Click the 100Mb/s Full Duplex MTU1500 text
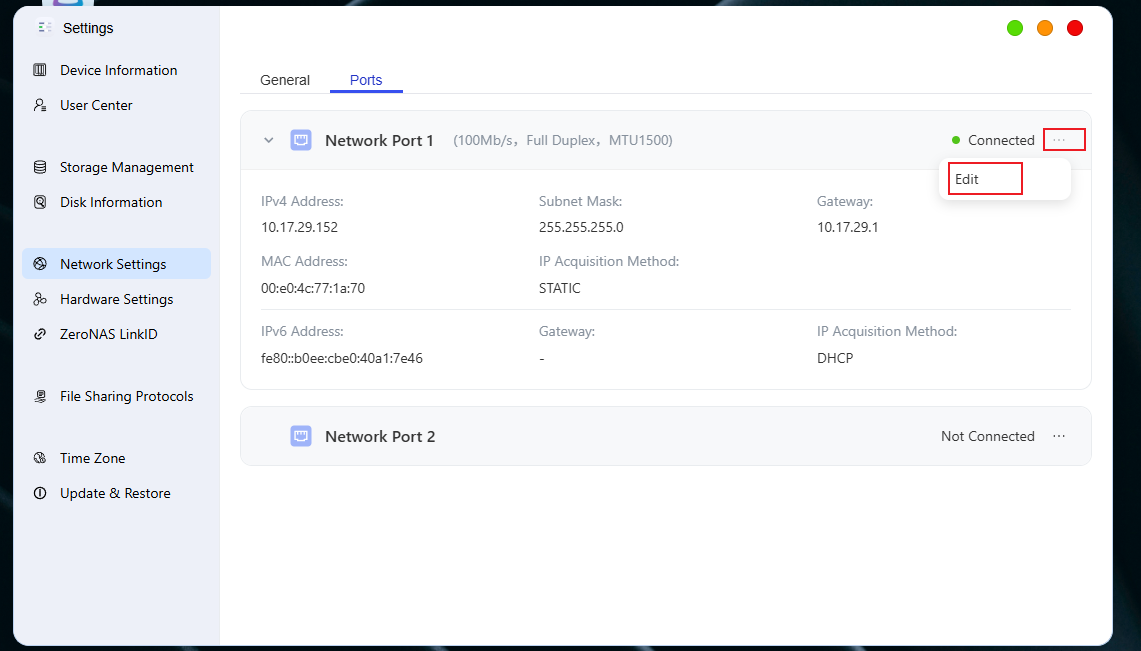 point(562,140)
